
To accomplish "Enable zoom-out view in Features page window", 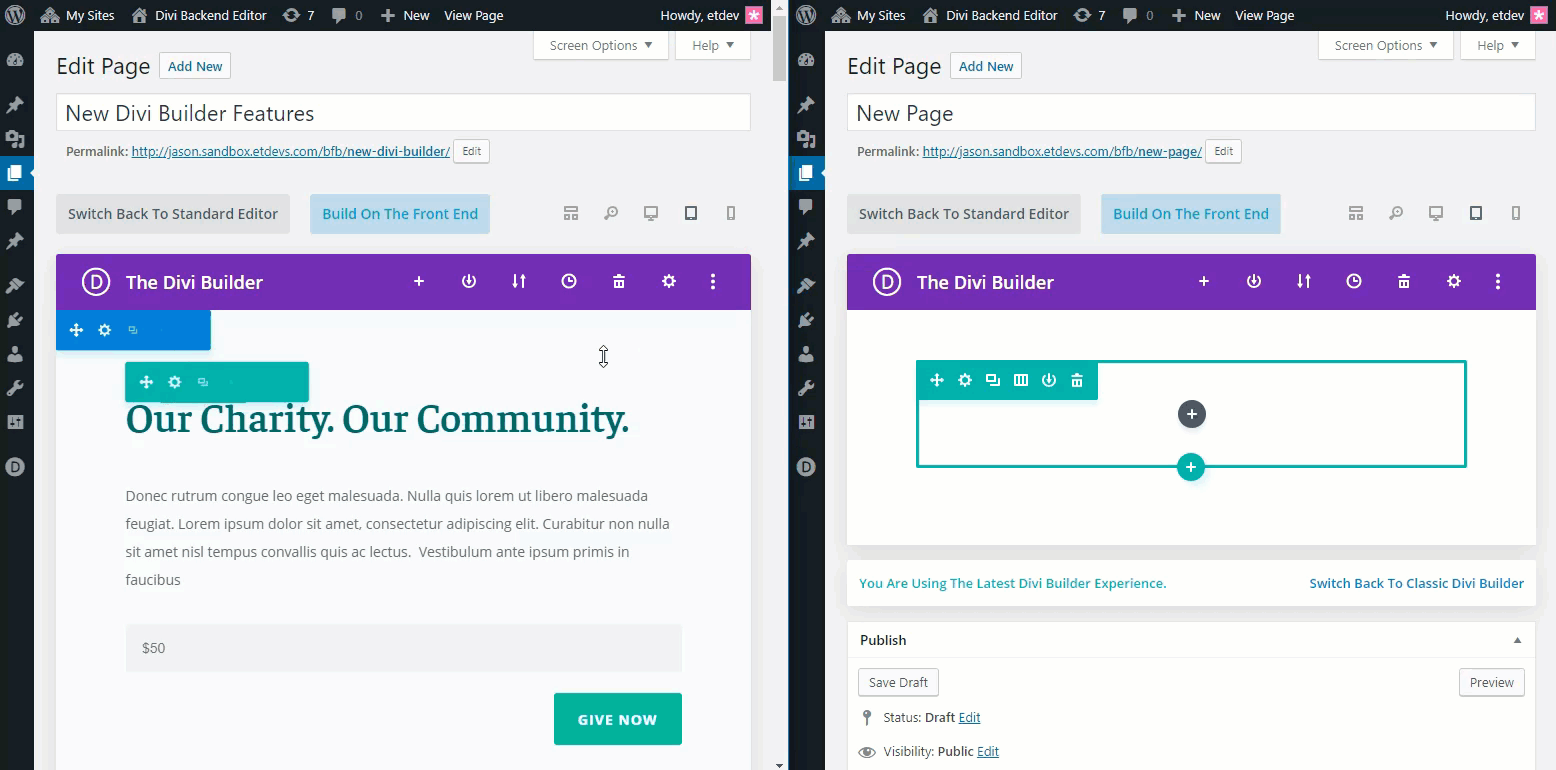I will (x=611, y=213).
